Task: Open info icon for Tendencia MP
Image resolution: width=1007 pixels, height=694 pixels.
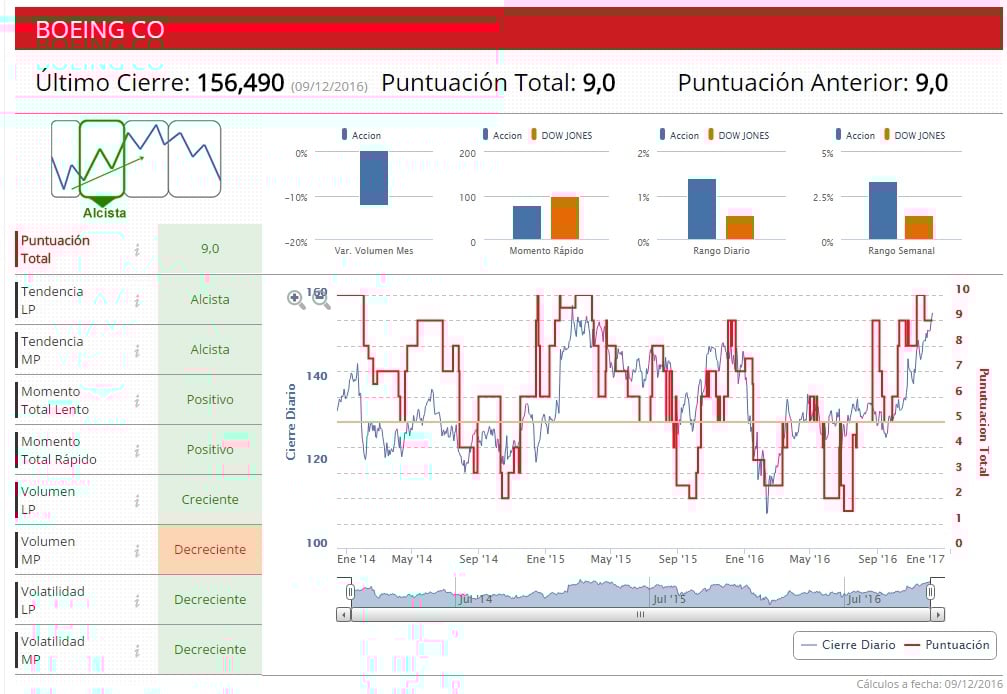Action: coord(137,351)
